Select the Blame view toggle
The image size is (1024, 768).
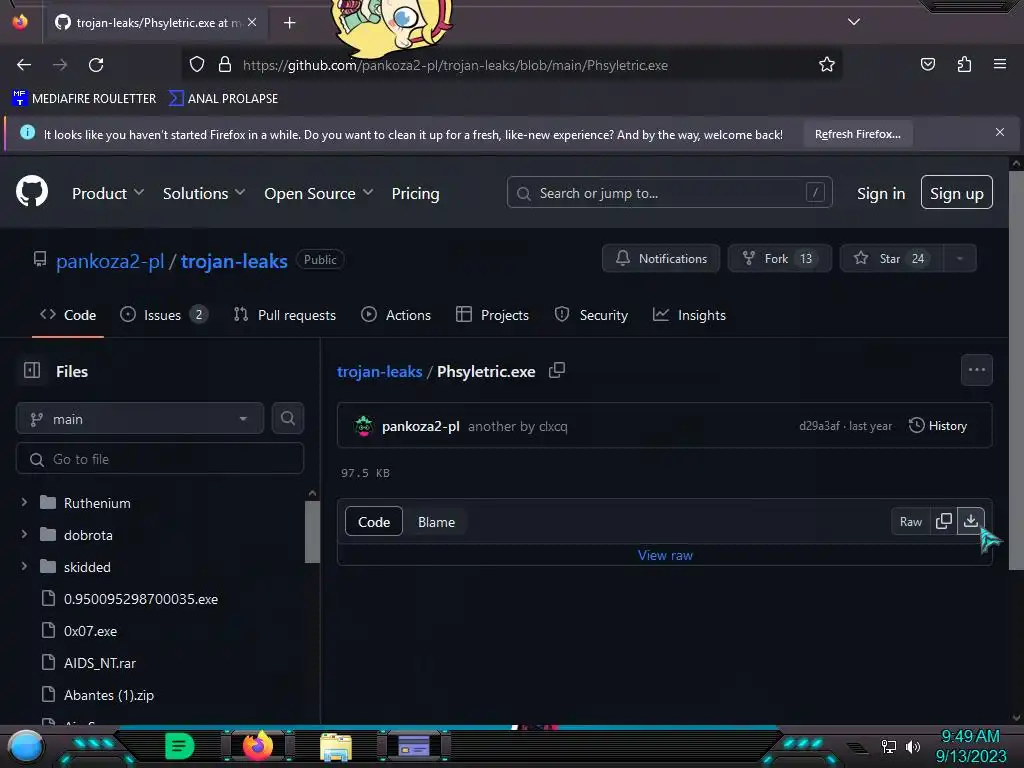coord(436,522)
